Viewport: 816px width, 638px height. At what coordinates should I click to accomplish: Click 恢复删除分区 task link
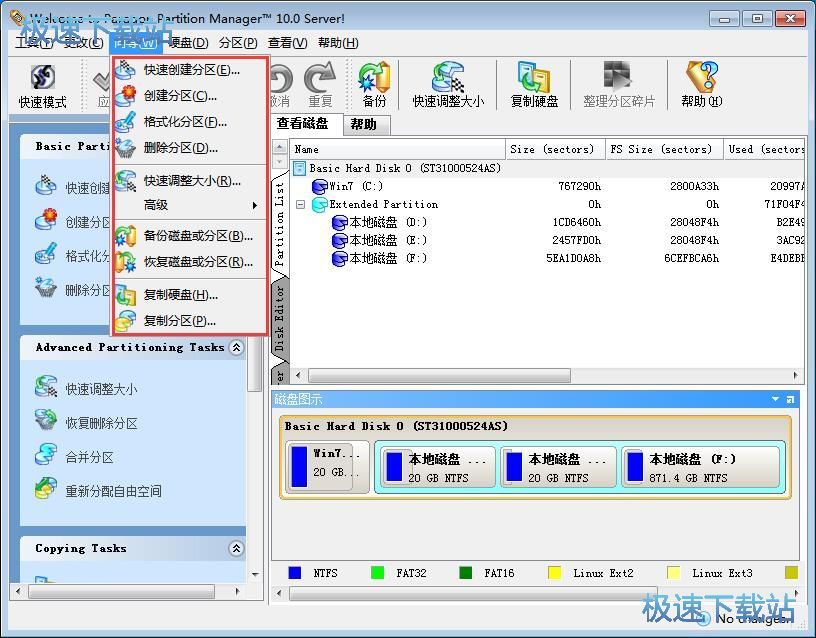pos(101,423)
